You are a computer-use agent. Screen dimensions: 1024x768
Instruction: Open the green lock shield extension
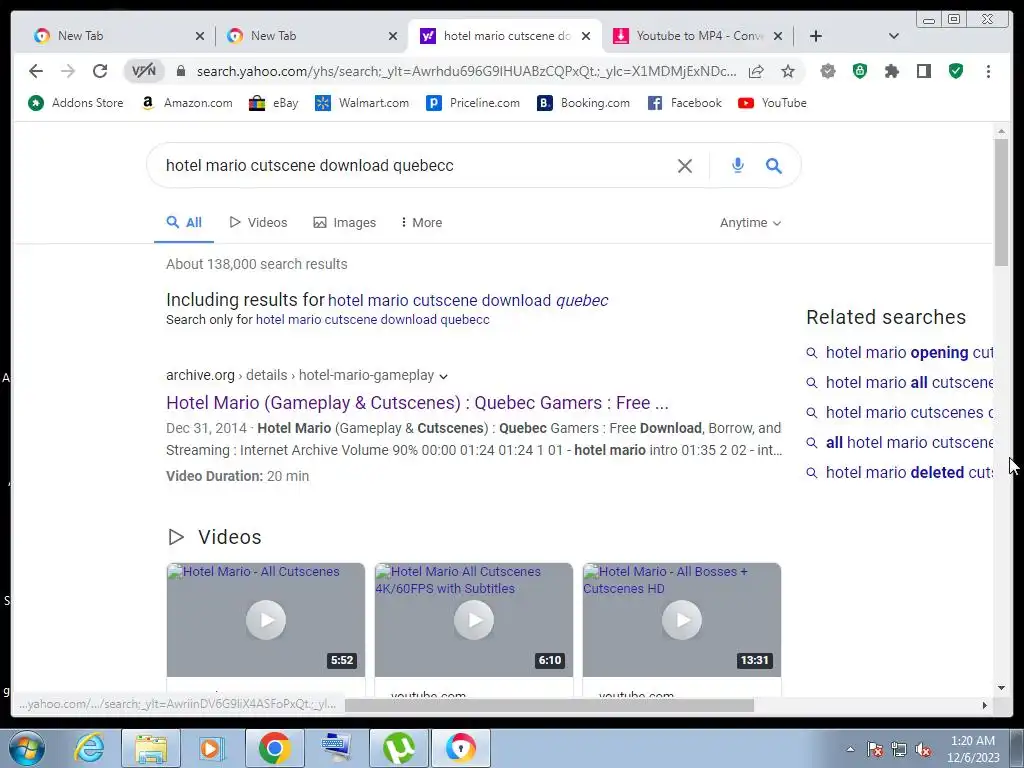click(860, 71)
